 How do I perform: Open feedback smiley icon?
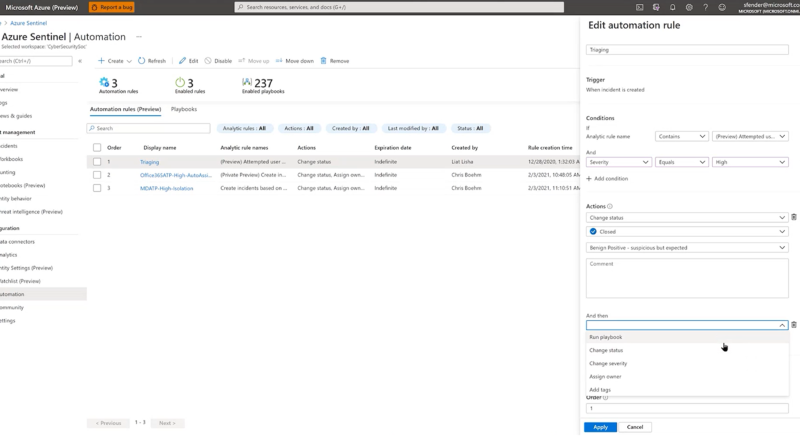coord(722,7)
